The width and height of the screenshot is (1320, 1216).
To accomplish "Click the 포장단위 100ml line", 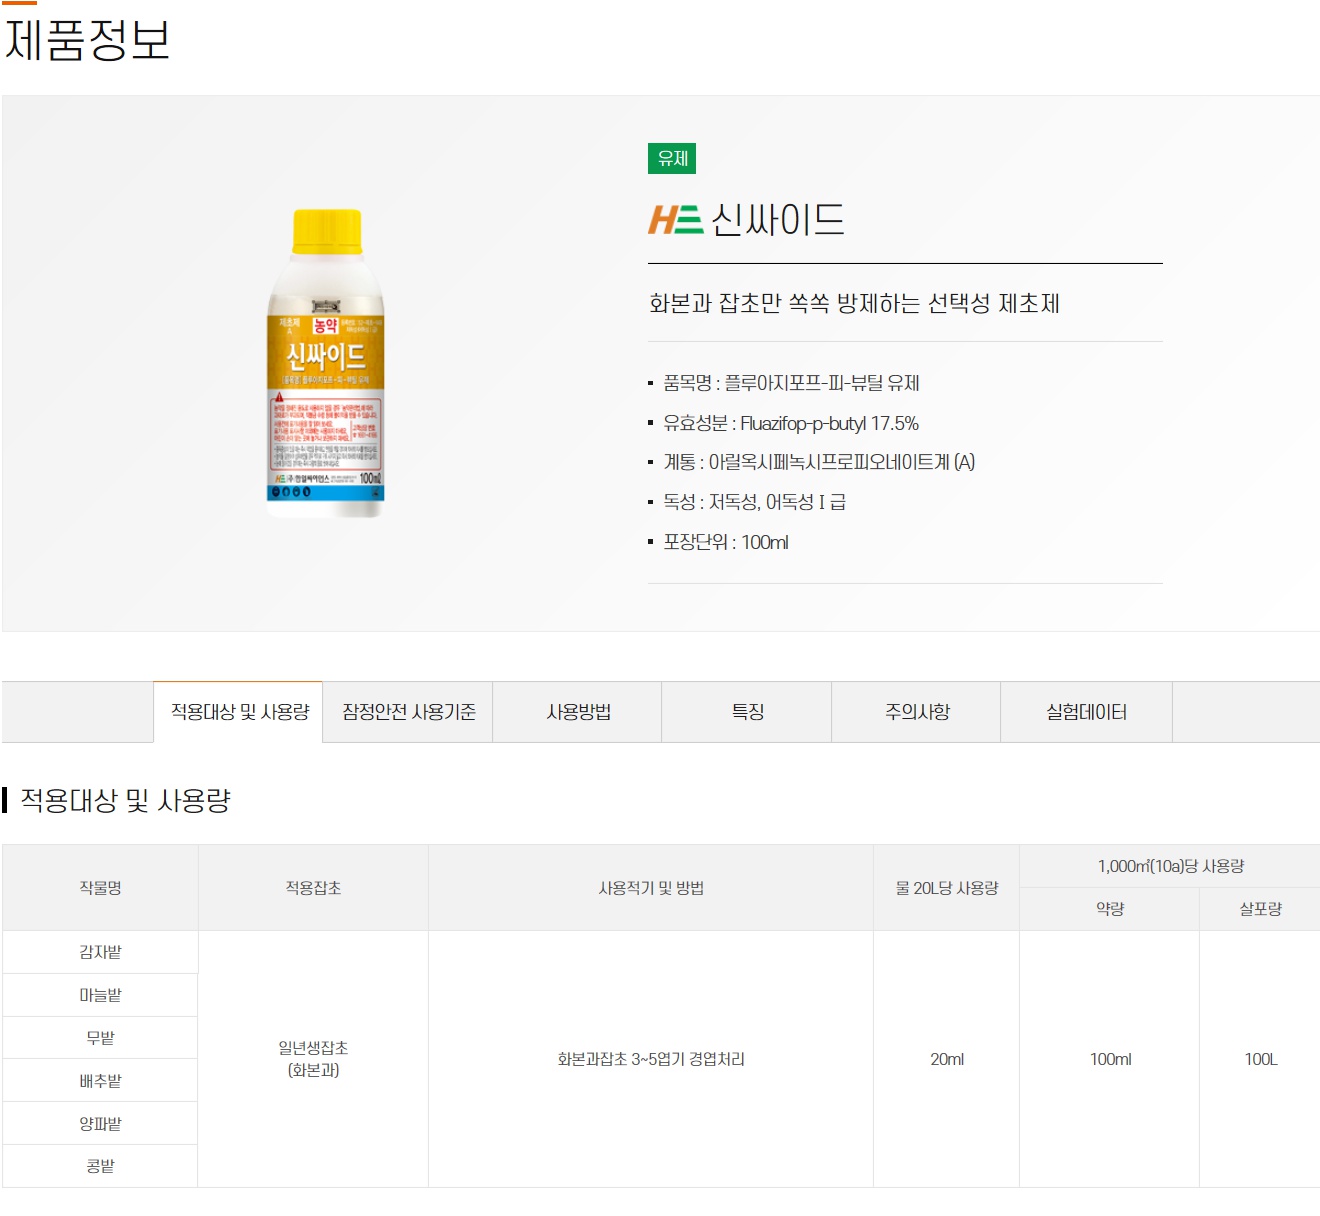I will [x=726, y=542].
